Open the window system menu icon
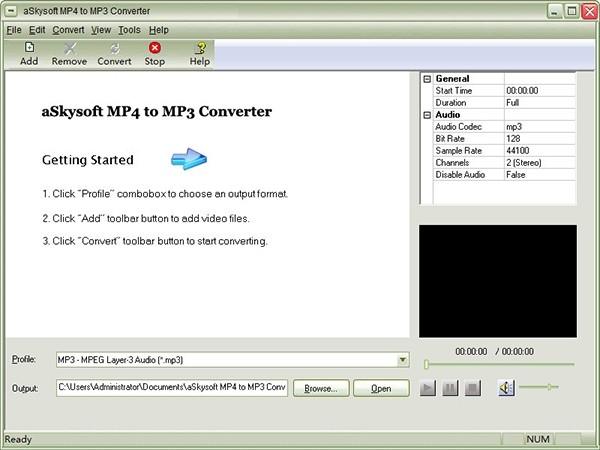This screenshot has width=600, height=450. [x=10, y=11]
